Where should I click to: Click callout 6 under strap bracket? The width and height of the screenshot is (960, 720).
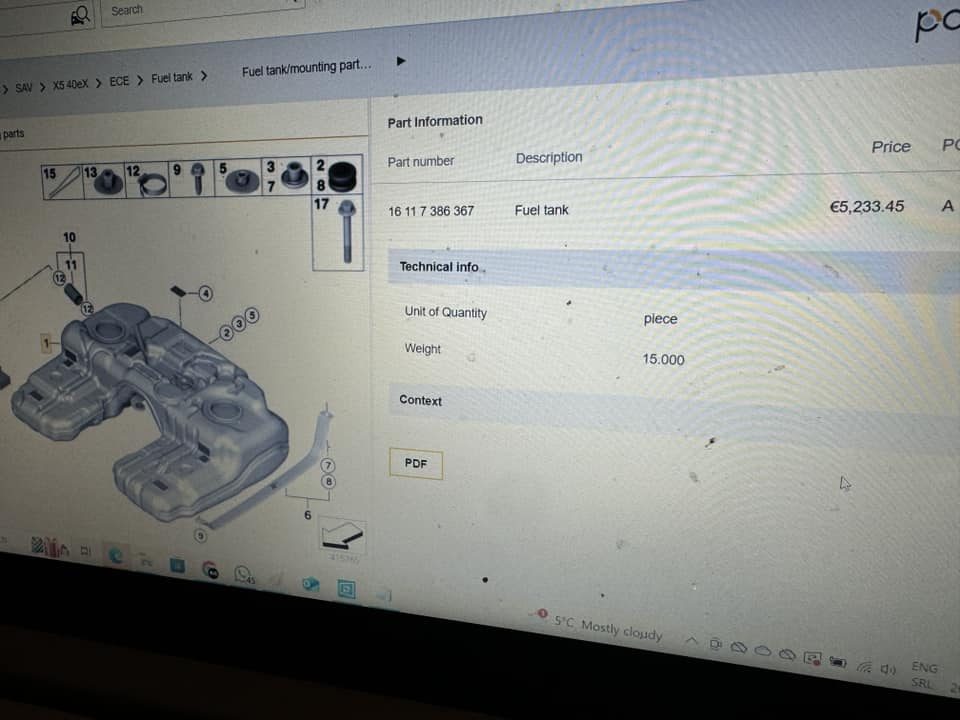308,515
